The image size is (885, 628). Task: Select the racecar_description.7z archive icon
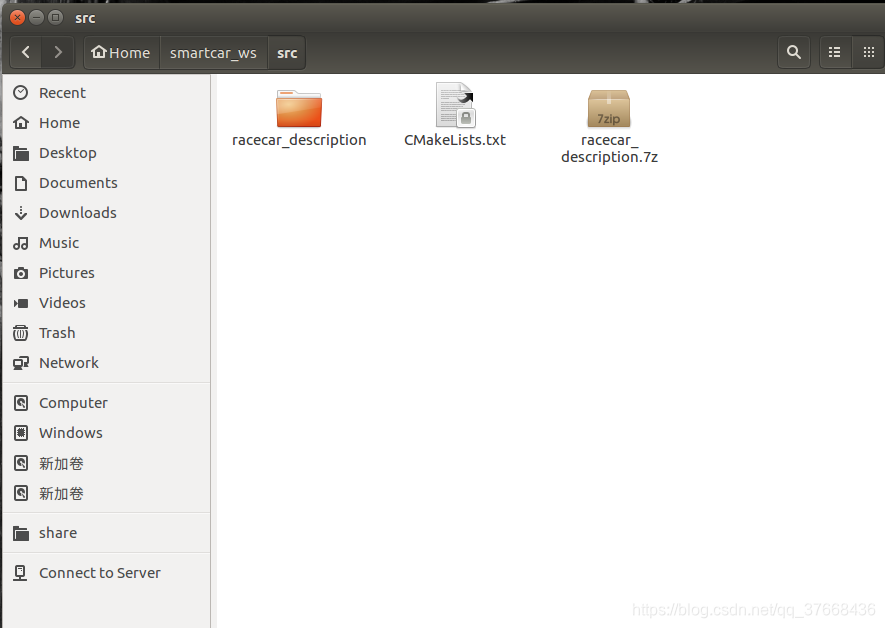pos(608,108)
